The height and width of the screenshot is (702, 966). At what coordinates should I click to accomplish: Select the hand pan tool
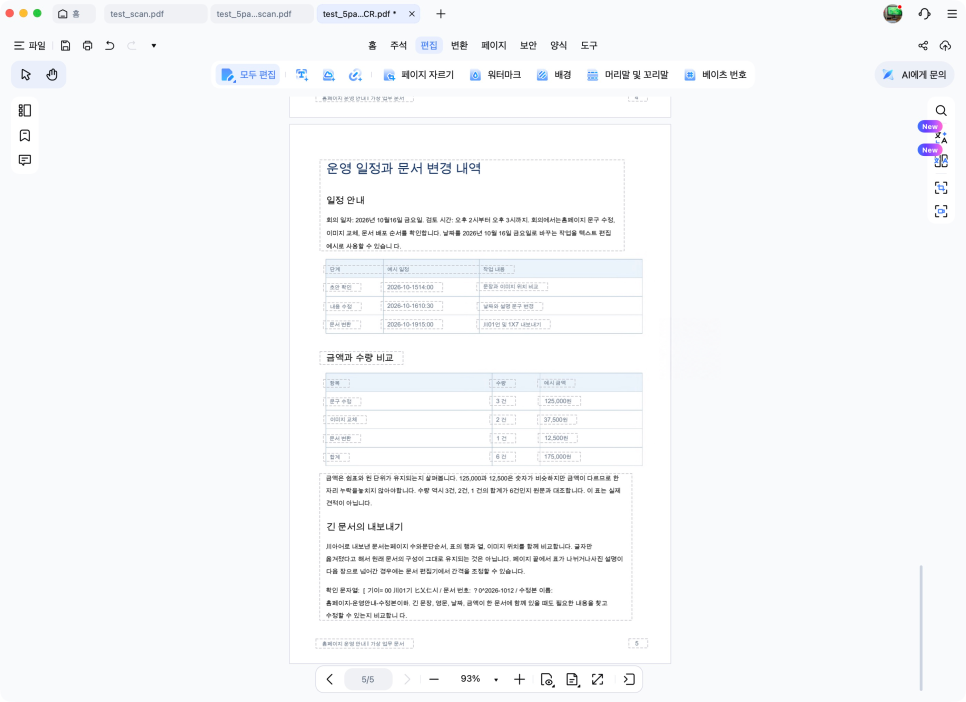[x=52, y=75]
